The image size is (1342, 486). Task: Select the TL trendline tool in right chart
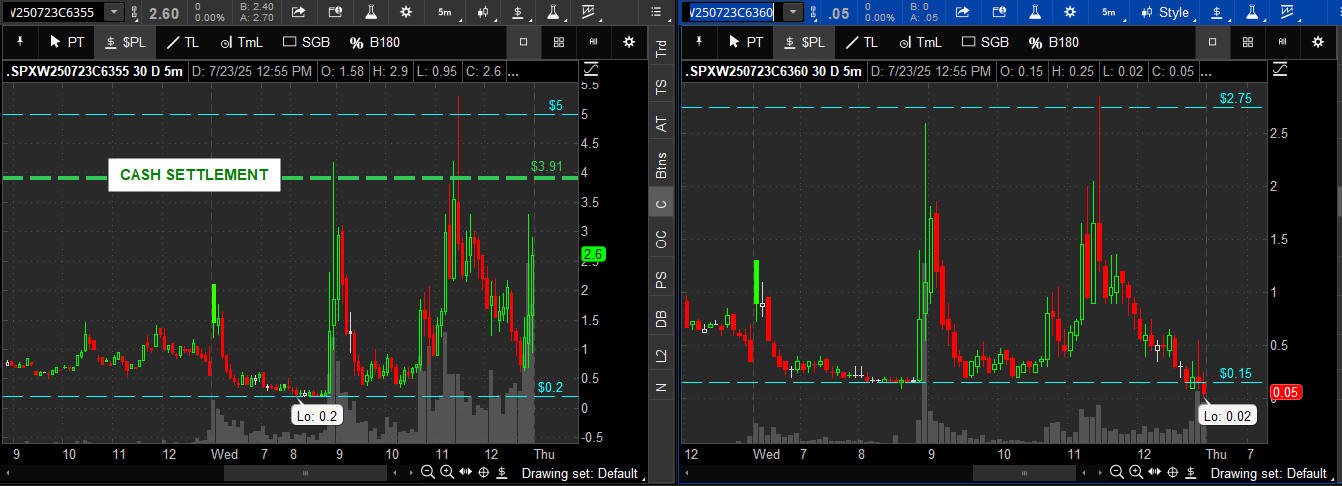coord(860,42)
